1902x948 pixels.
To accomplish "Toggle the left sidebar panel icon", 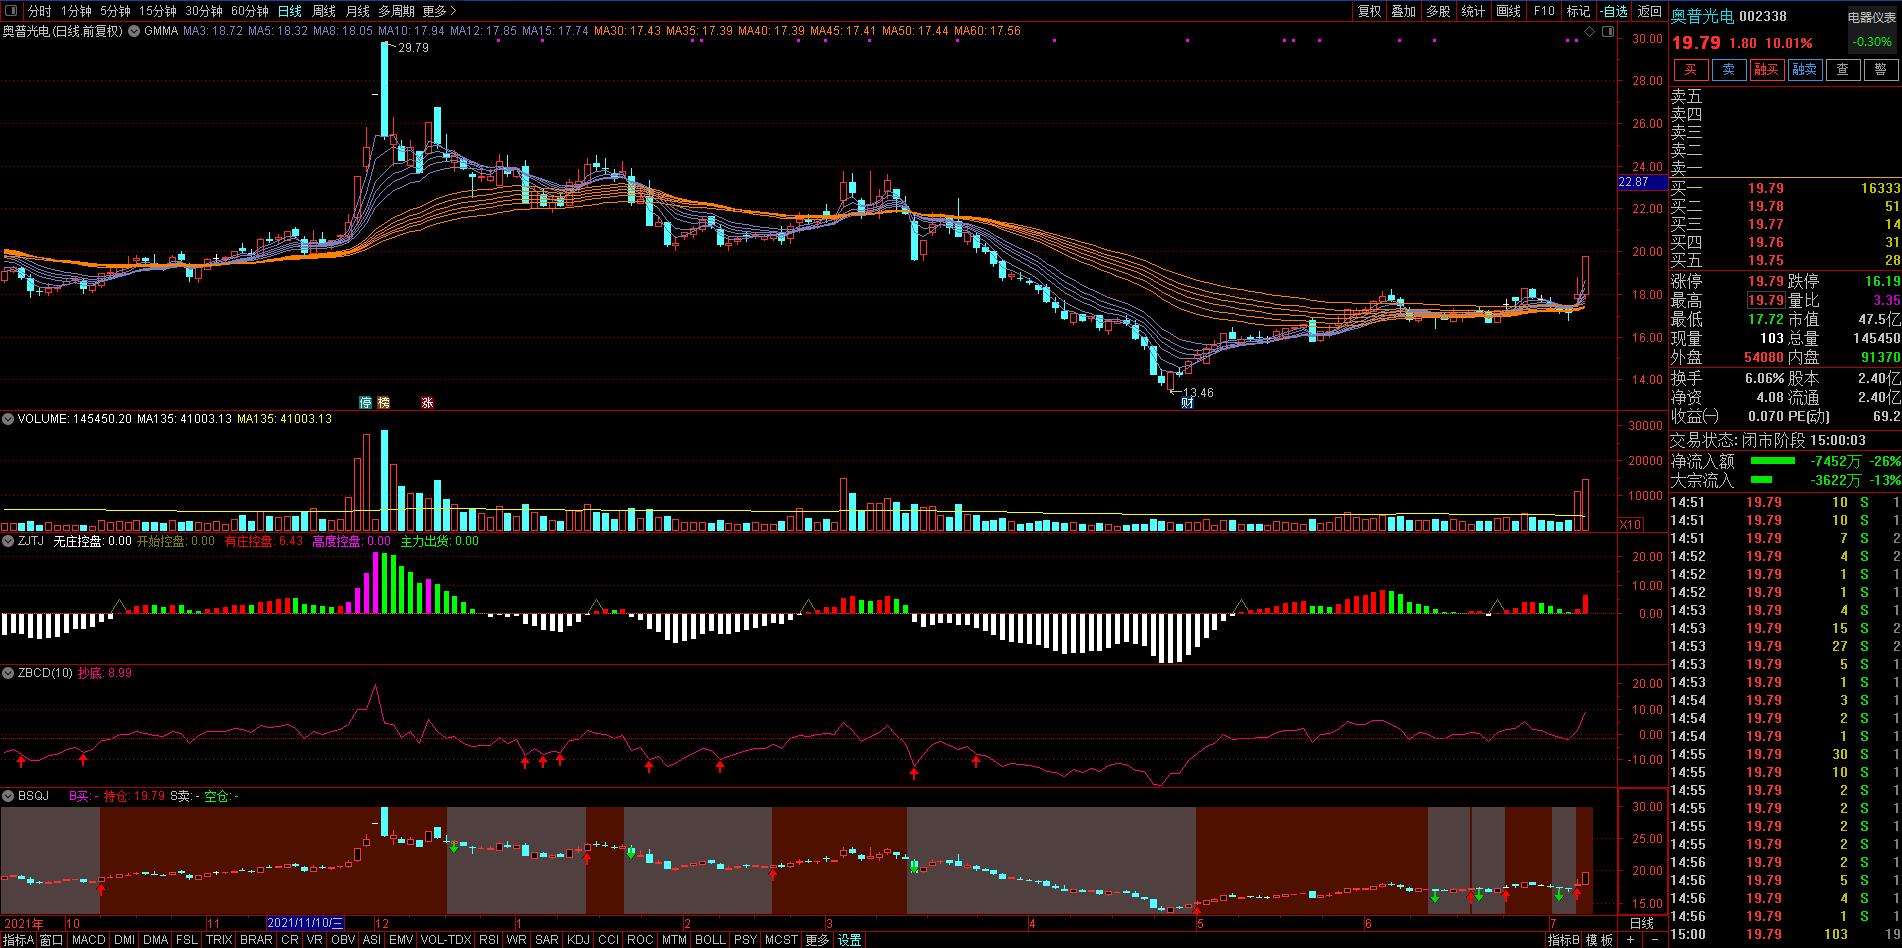I will [x=11, y=11].
